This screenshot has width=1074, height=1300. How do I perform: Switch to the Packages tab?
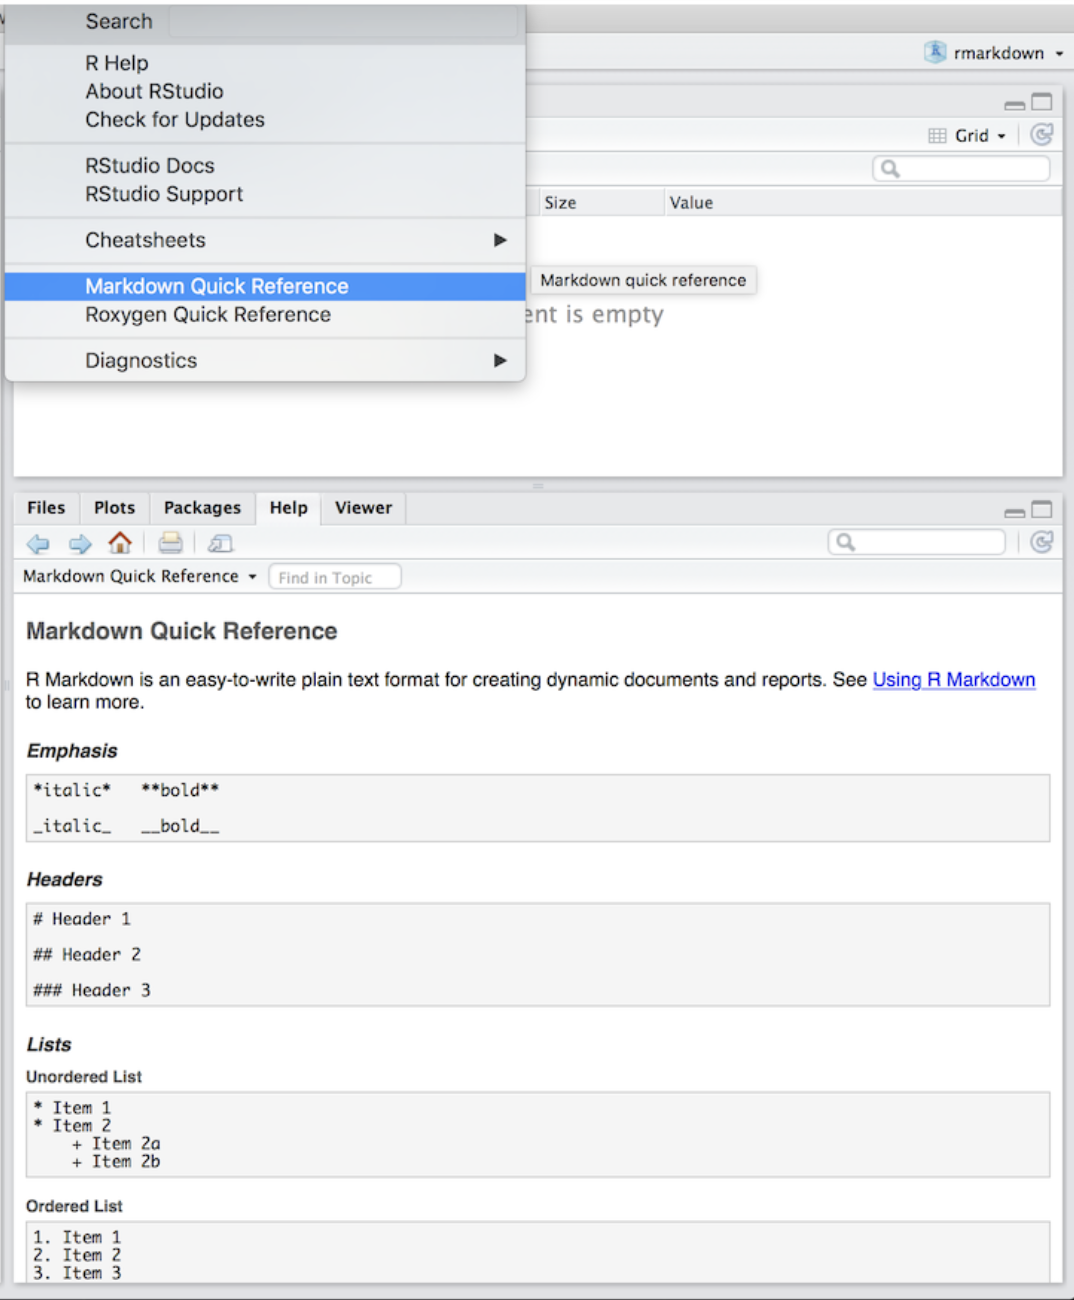point(202,508)
